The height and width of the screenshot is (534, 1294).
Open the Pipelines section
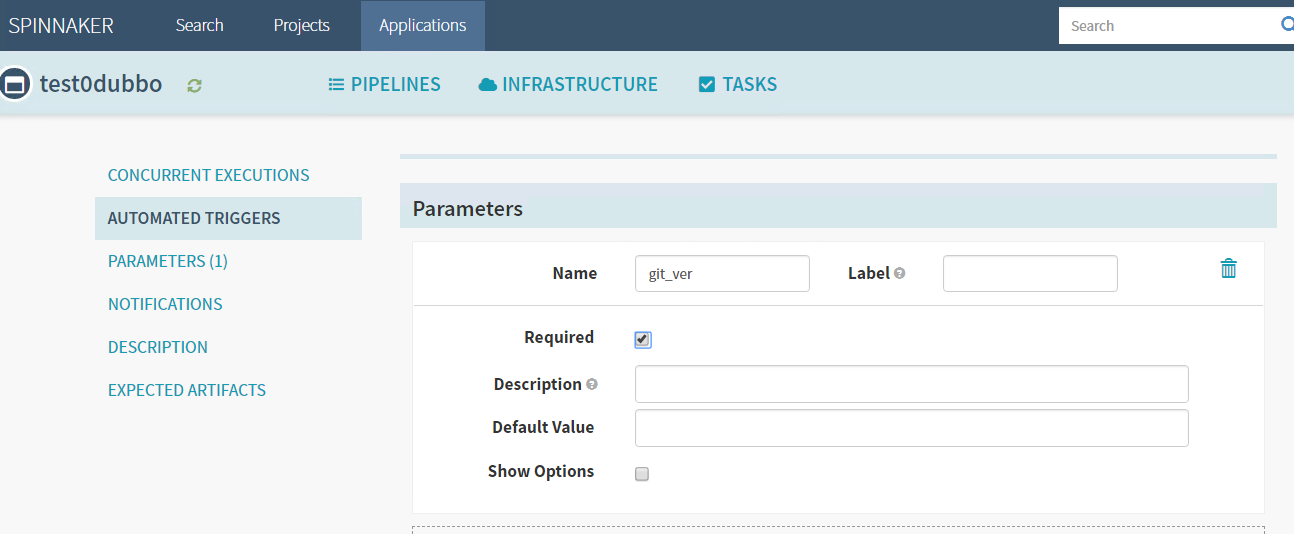[x=384, y=85]
